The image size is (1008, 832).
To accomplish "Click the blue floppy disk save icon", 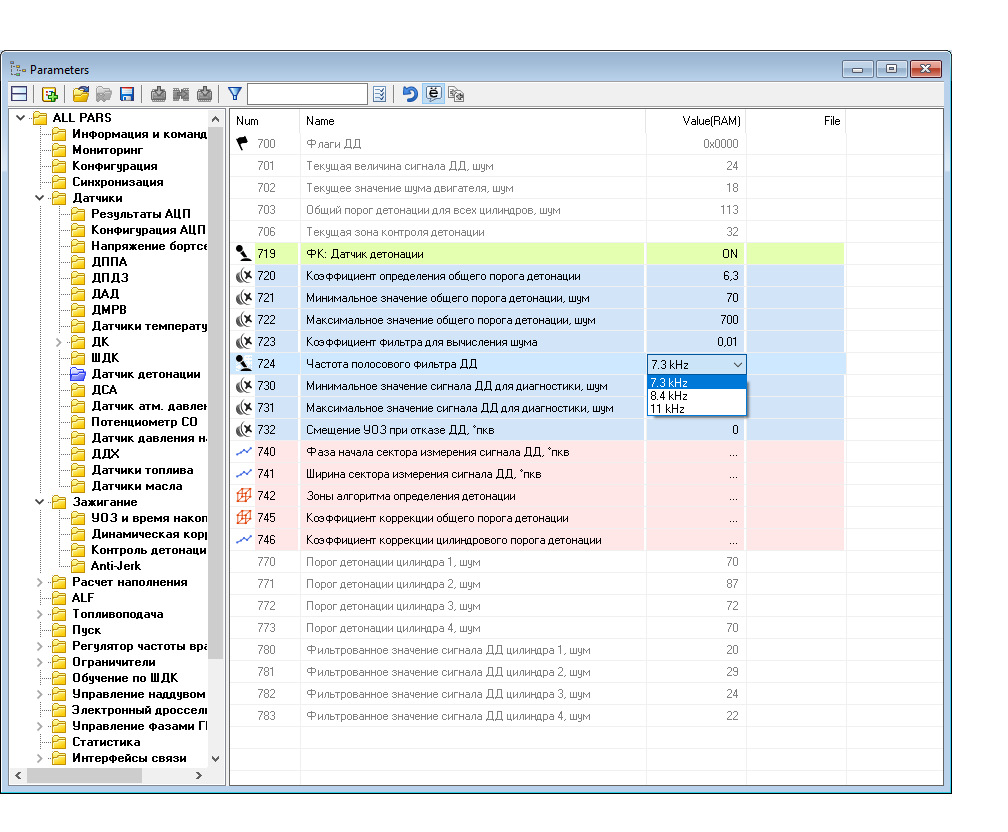I will click(x=127, y=94).
